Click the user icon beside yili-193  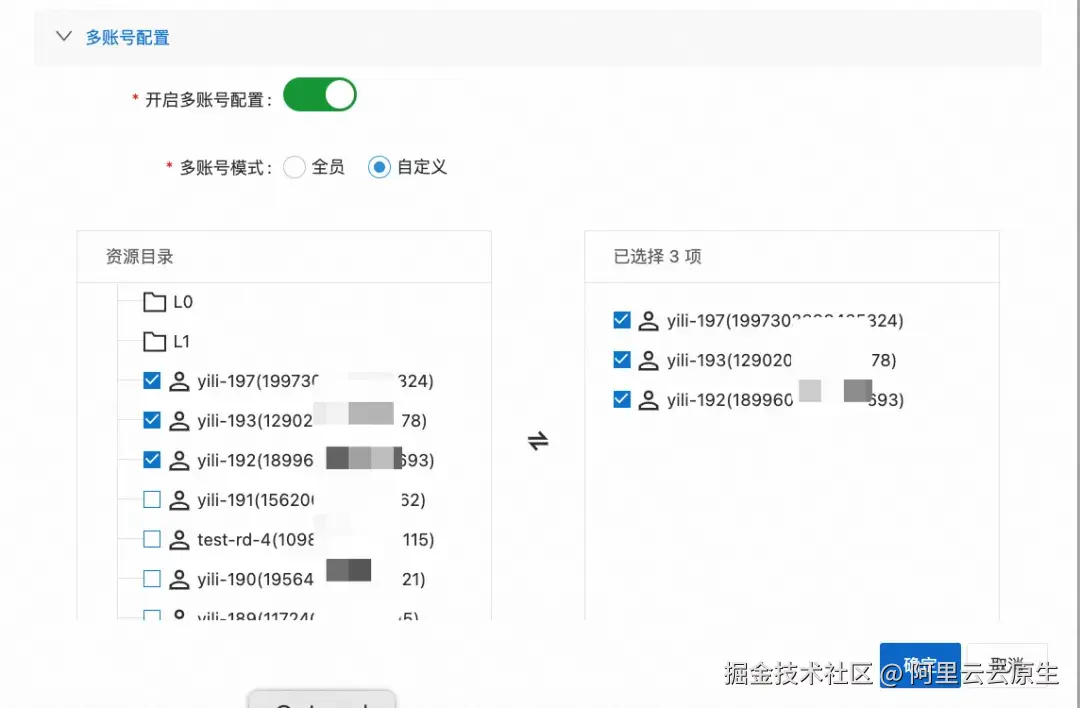point(180,420)
